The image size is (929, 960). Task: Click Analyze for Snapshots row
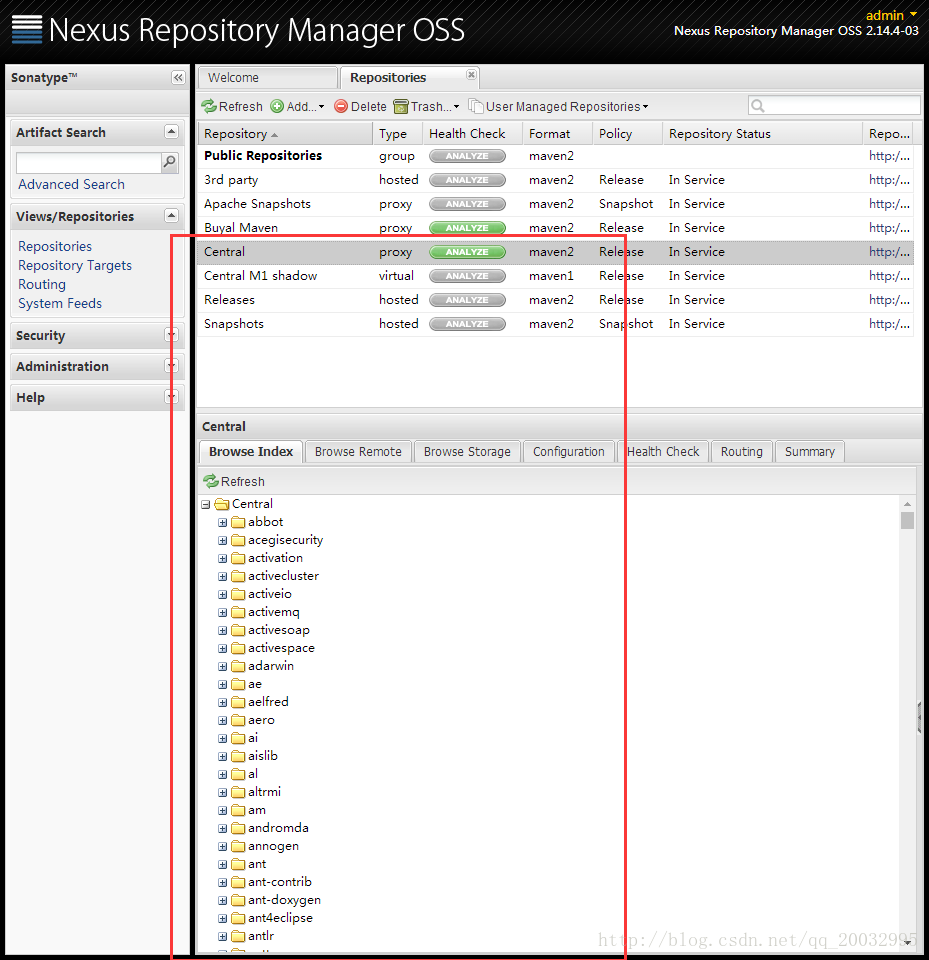pyautogui.click(x=467, y=324)
